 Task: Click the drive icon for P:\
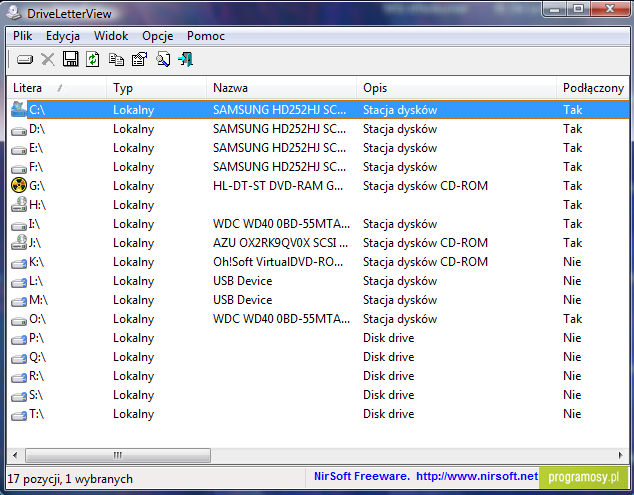pos(19,340)
